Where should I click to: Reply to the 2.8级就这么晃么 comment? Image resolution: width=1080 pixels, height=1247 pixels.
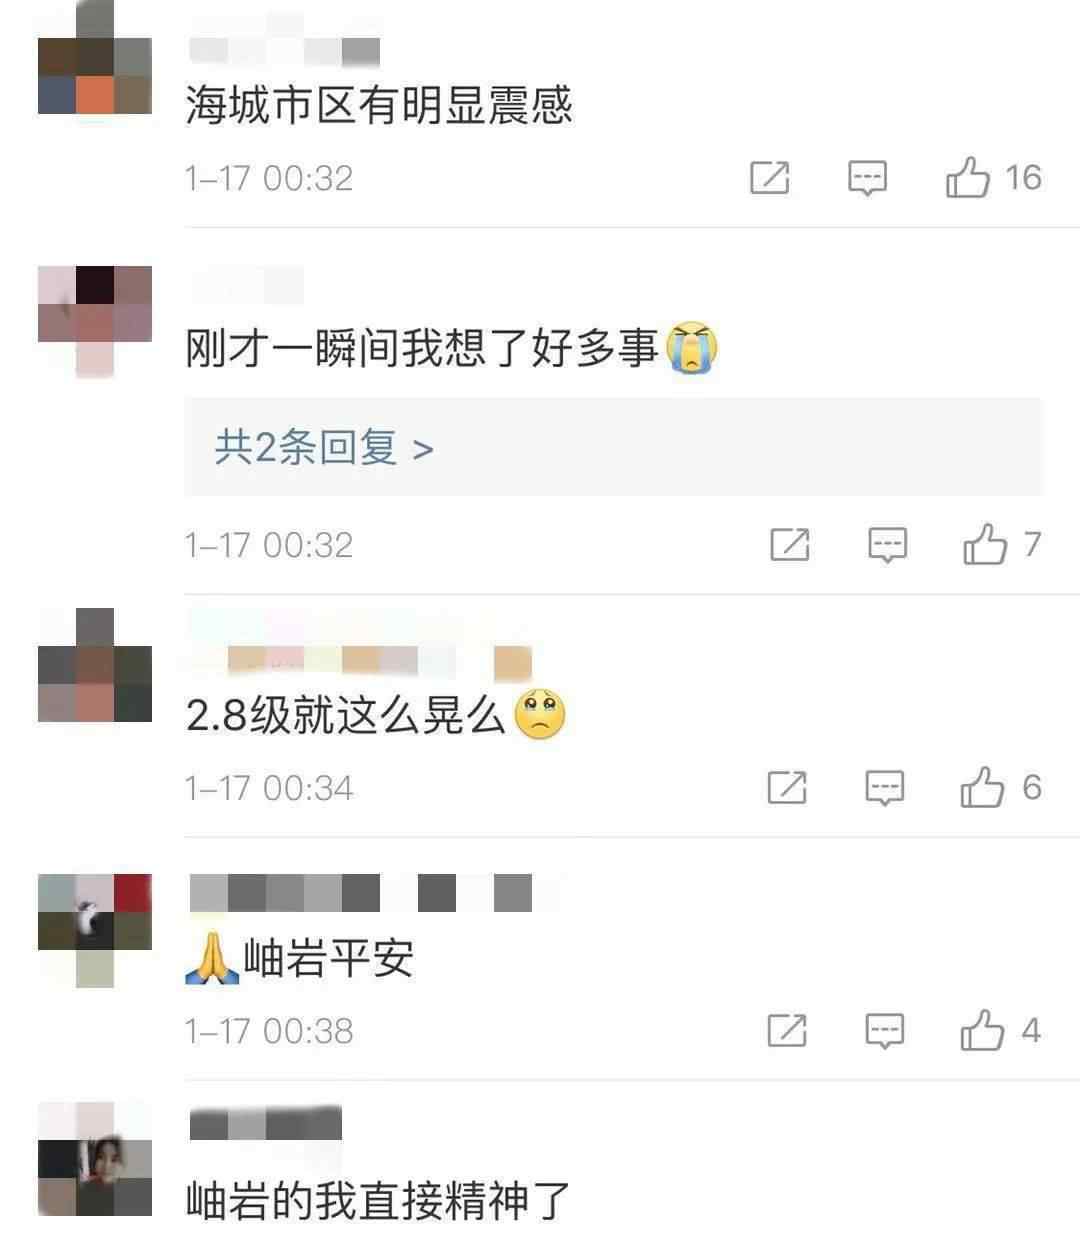point(885,789)
